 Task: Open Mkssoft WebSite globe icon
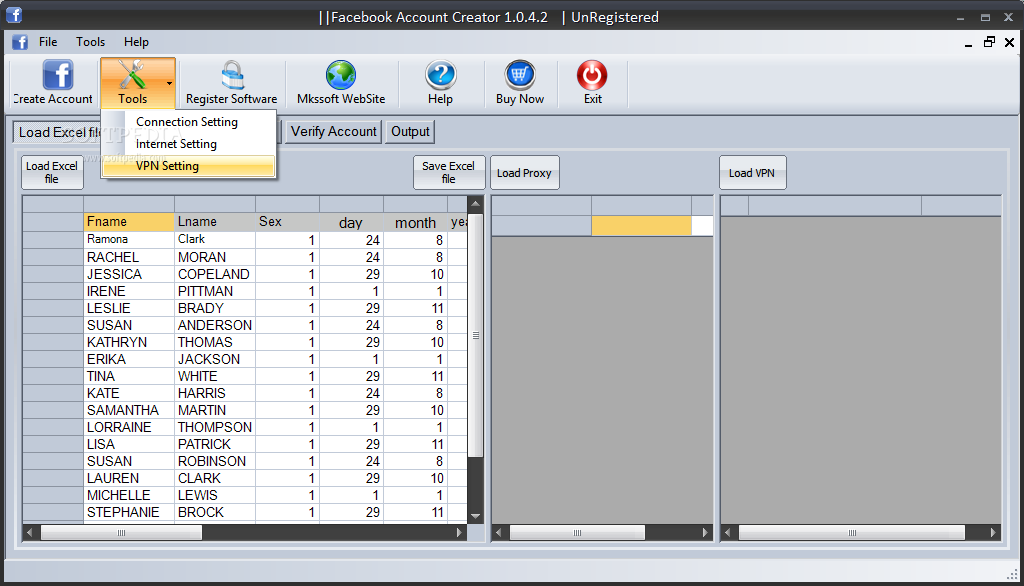click(341, 75)
